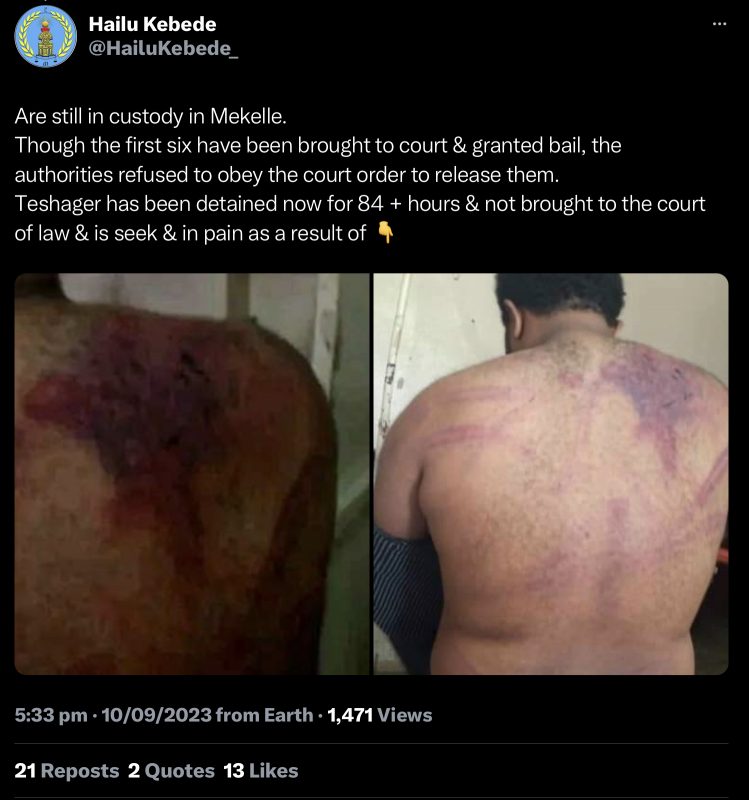Open Hailu Kebede's profile avatar
This screenshot has width=749, height=800.
coord(45,37)
